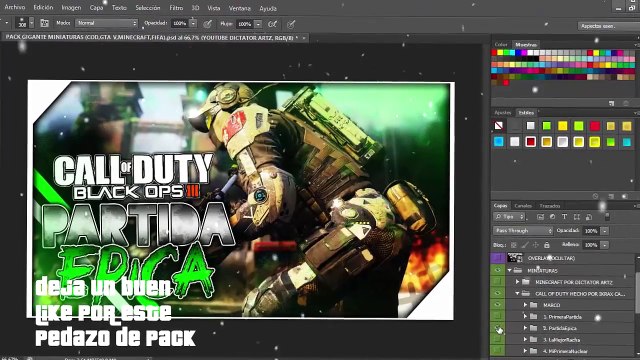Select the Capas tab
Viewport: 640px width, 360px height.
[x=500, y=206]
